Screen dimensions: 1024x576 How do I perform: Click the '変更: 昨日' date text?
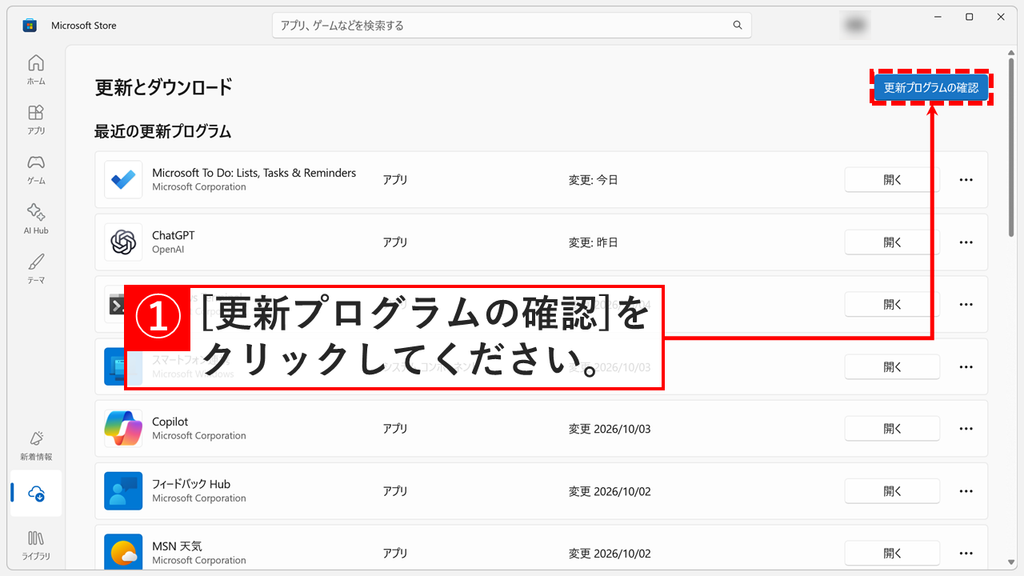coord(593,242)
